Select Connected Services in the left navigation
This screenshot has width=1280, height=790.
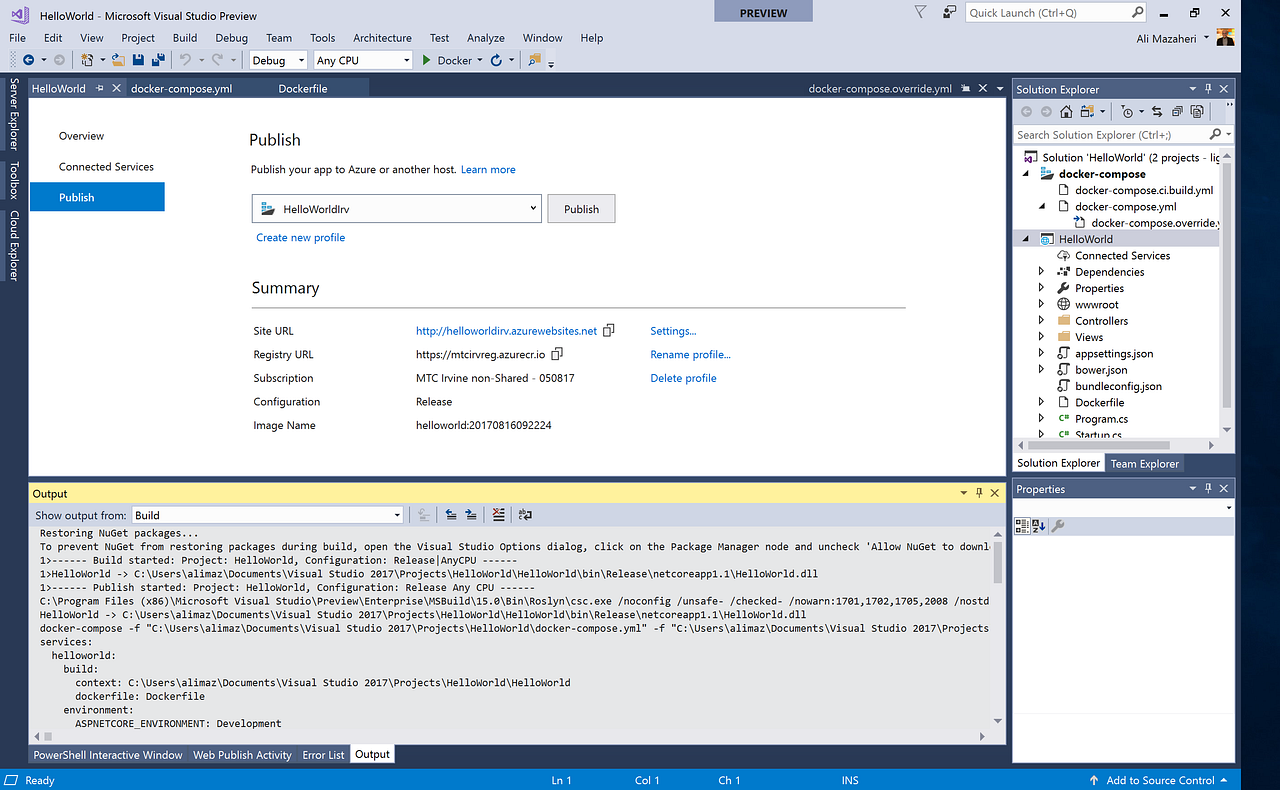106,167
